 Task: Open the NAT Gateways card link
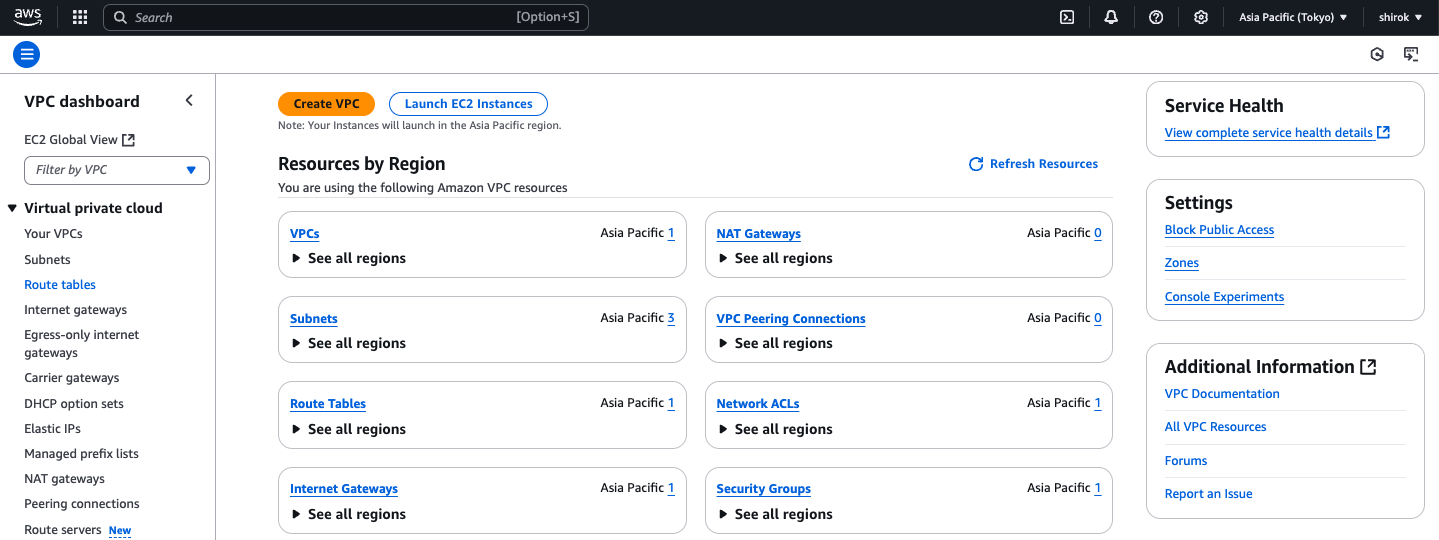758,234
